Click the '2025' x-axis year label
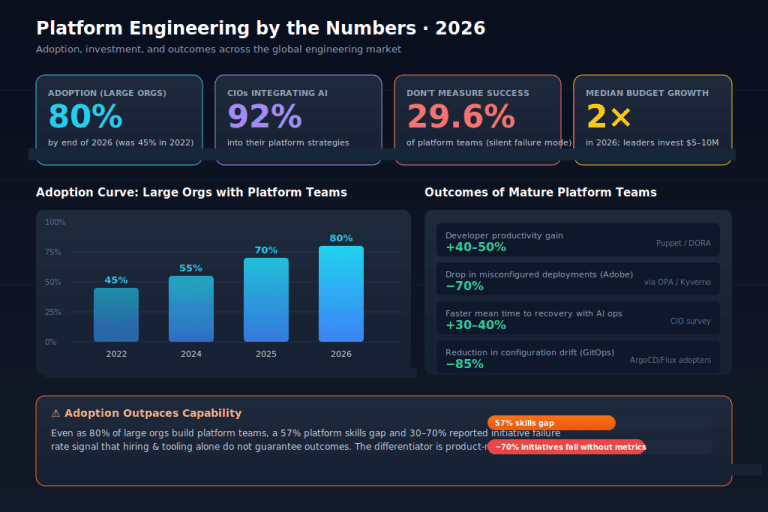 266,354
